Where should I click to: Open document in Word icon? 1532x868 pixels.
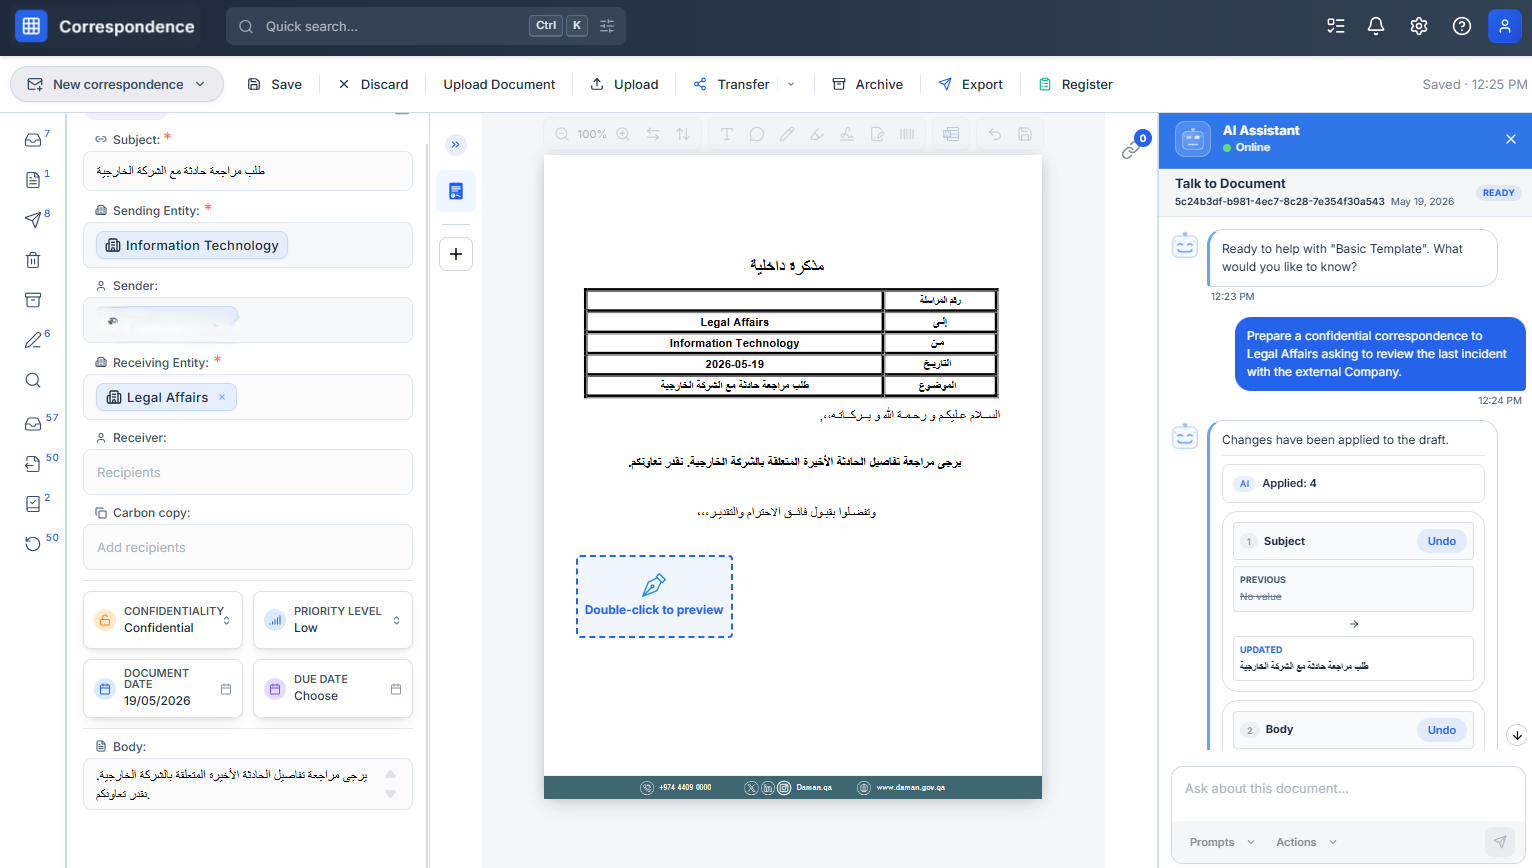coord(951,134)
